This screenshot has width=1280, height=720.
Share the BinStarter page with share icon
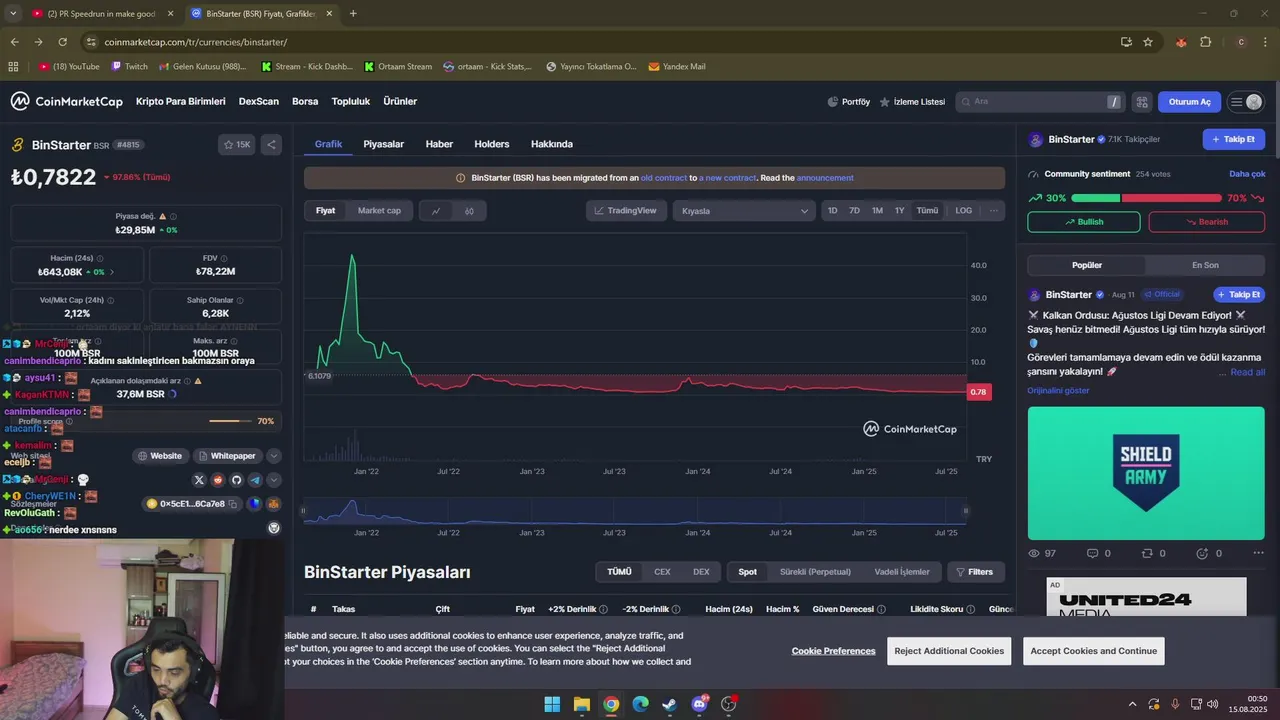pyautogui.click(x=271, y=144)
